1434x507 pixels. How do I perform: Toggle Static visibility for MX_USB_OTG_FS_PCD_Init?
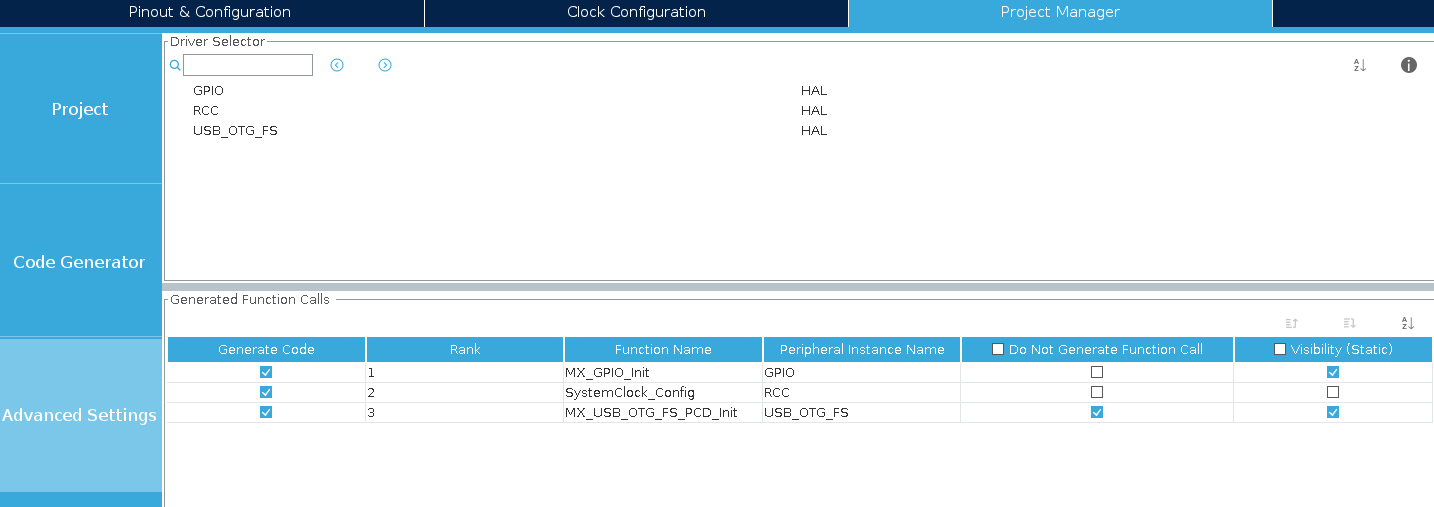click(1333, 412)
